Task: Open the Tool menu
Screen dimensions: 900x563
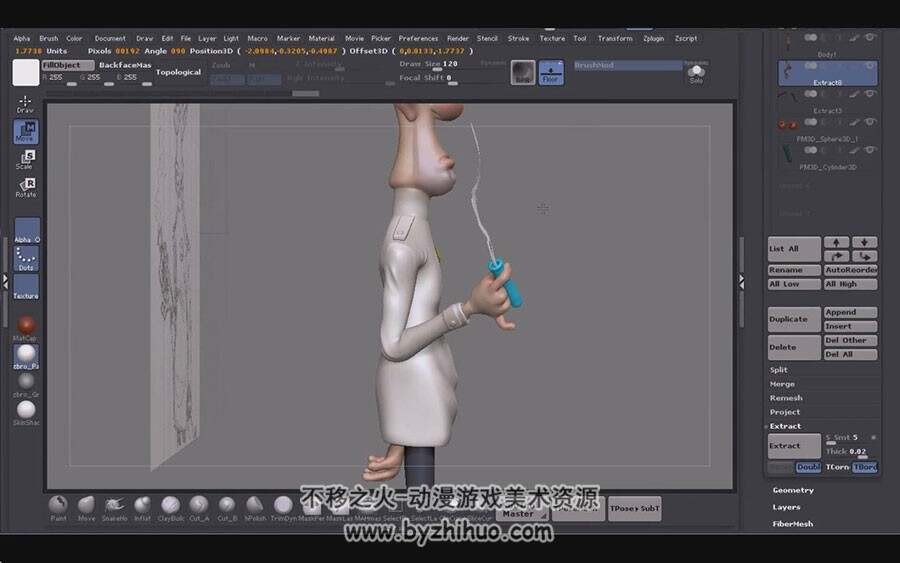Action: (x=580, y=38)
